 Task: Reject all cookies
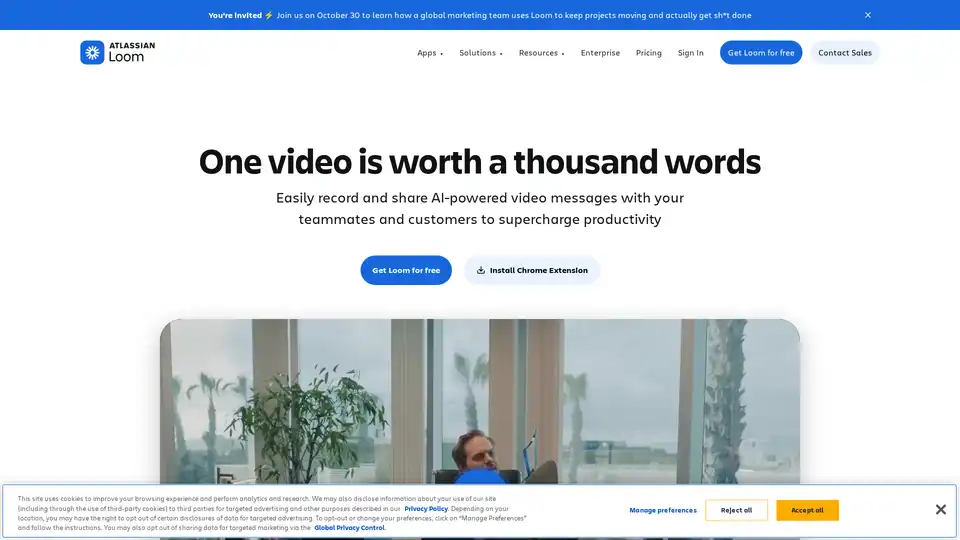(x=736, y=510)
